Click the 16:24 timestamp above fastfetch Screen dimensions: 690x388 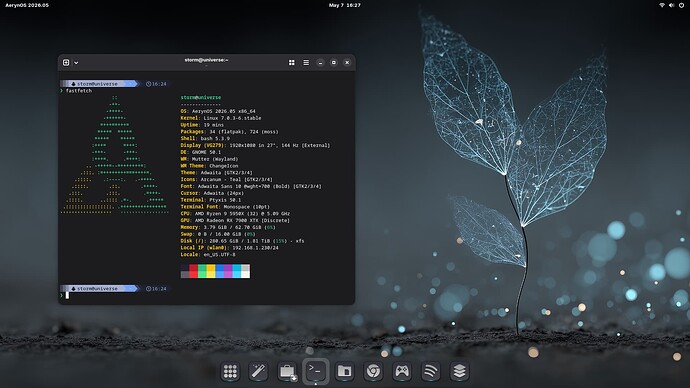tap(156, 84)
